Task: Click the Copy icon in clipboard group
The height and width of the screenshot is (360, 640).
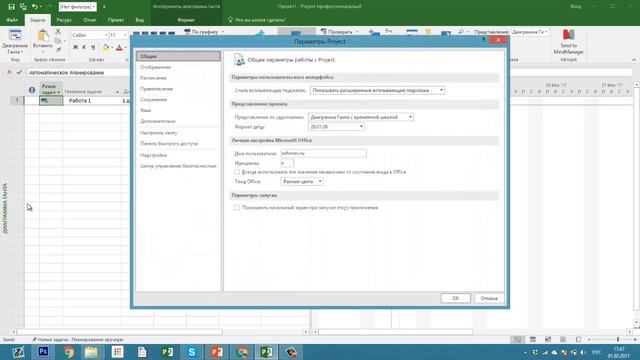Action: click(x=58, y=40)
